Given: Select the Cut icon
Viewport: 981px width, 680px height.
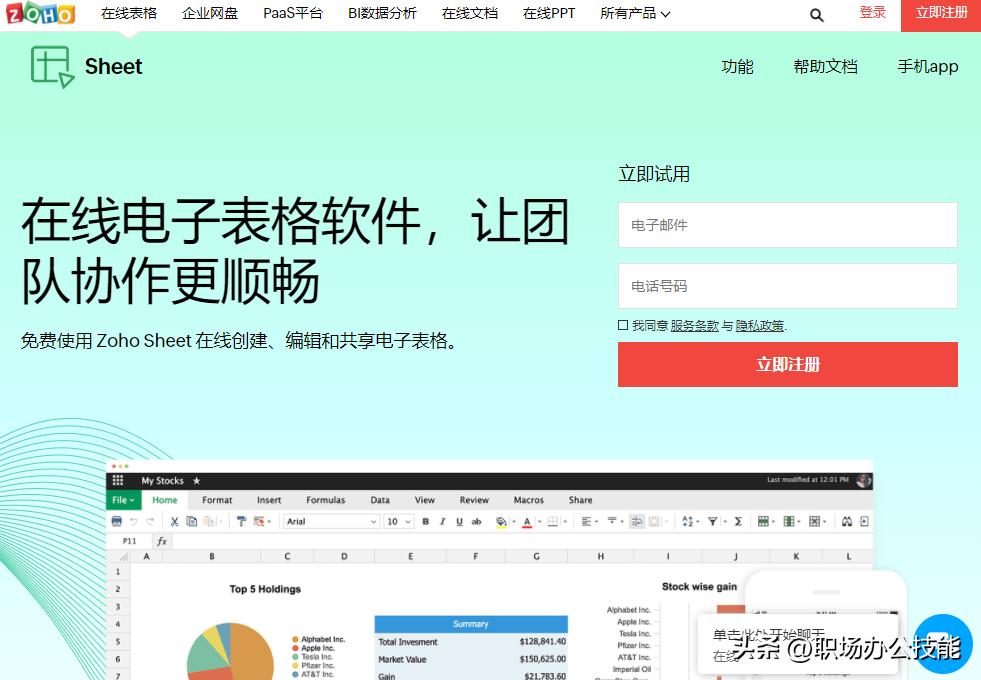Looking at the screenshot, I should click(x=174, y=521).
